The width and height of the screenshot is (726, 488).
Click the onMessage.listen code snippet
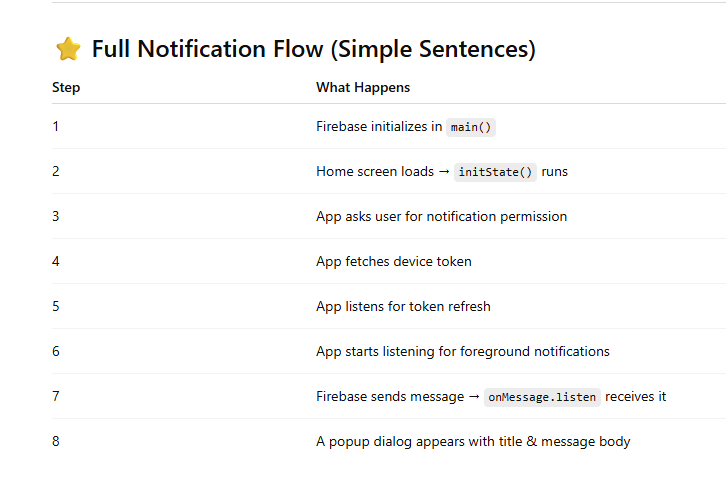[542, 397]
